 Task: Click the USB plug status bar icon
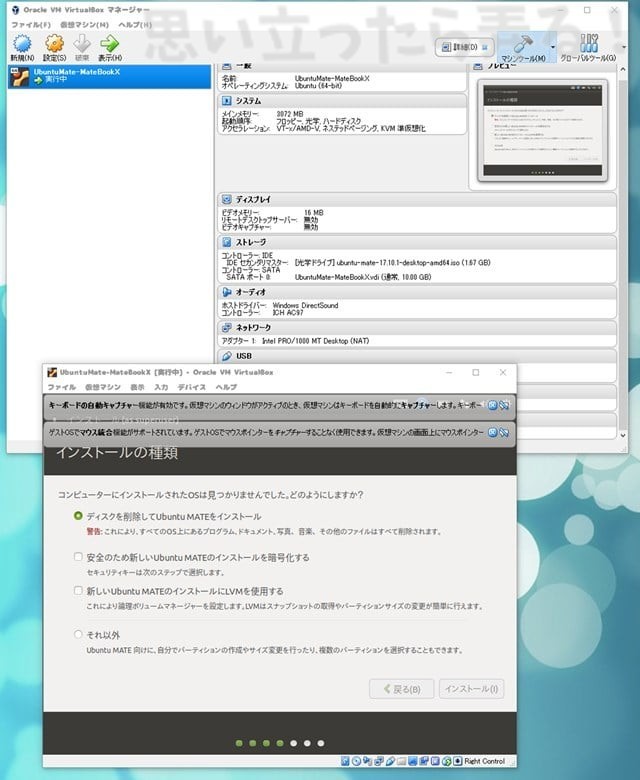pos(390,761)
